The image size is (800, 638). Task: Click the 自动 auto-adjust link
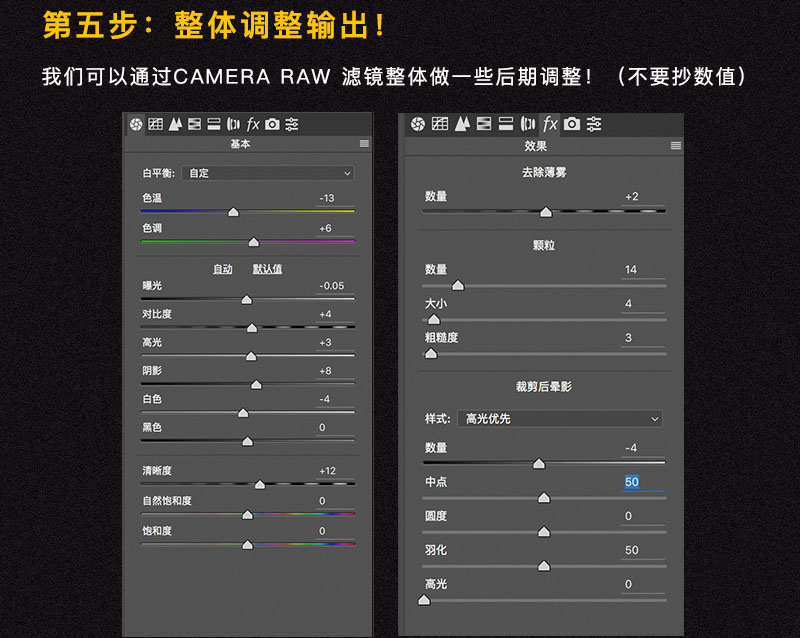click(x=222, y=269)
